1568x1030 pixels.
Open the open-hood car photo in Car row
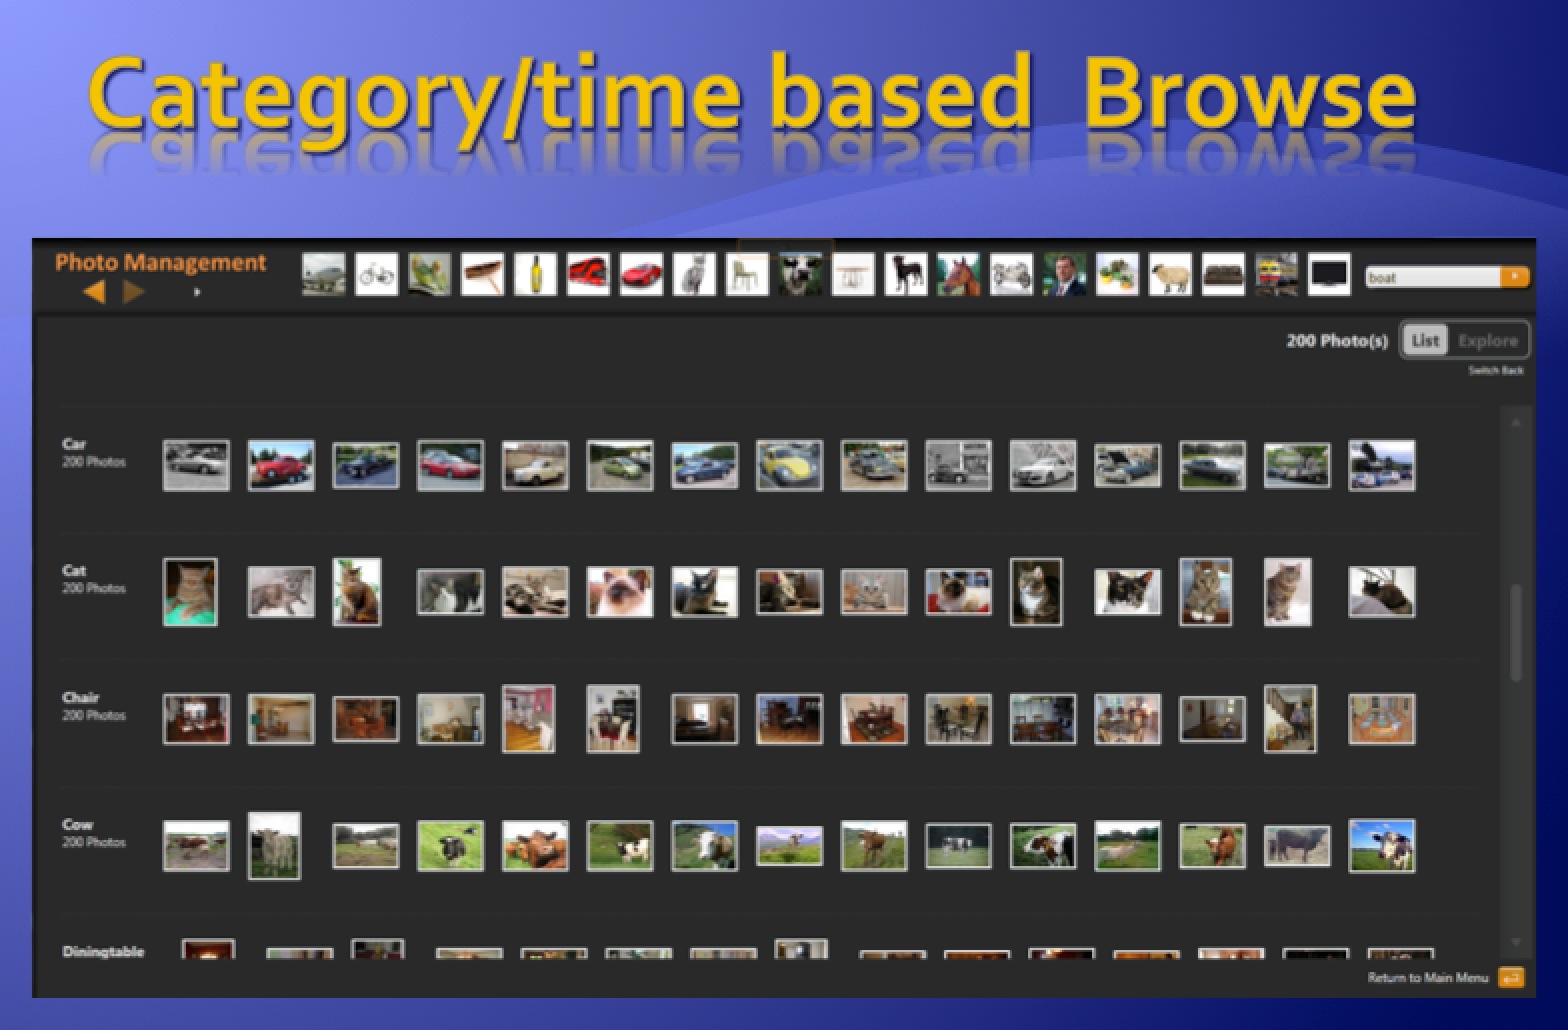click(1127, 465)
